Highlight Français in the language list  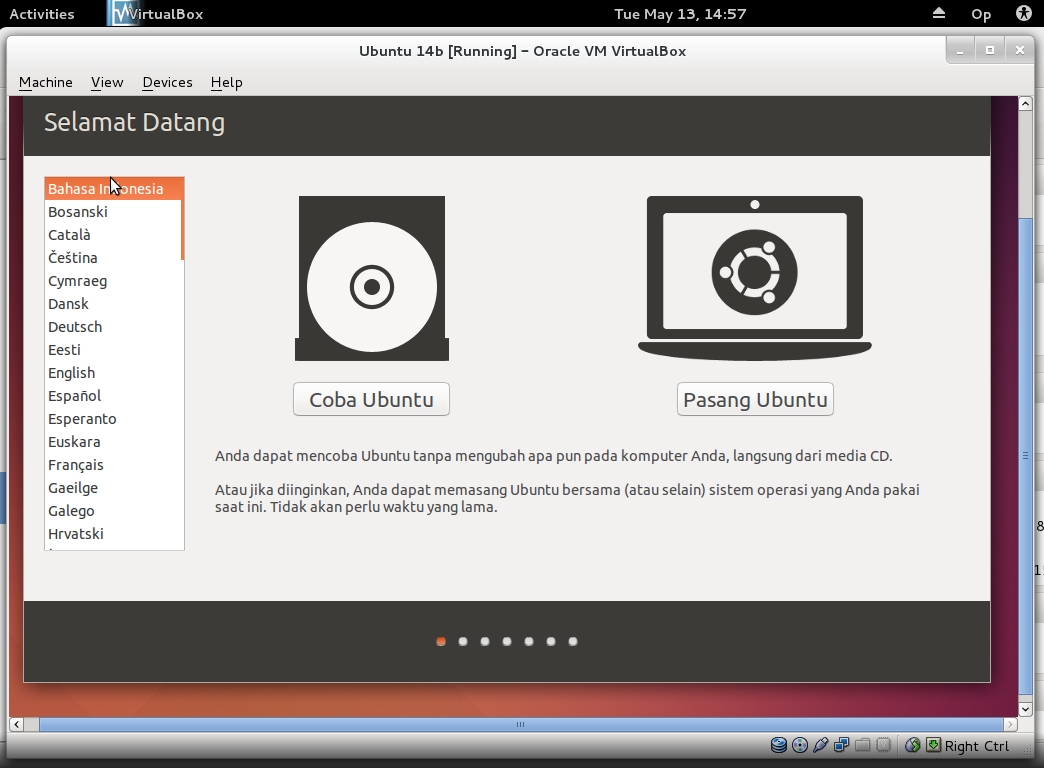click(78, 464)
